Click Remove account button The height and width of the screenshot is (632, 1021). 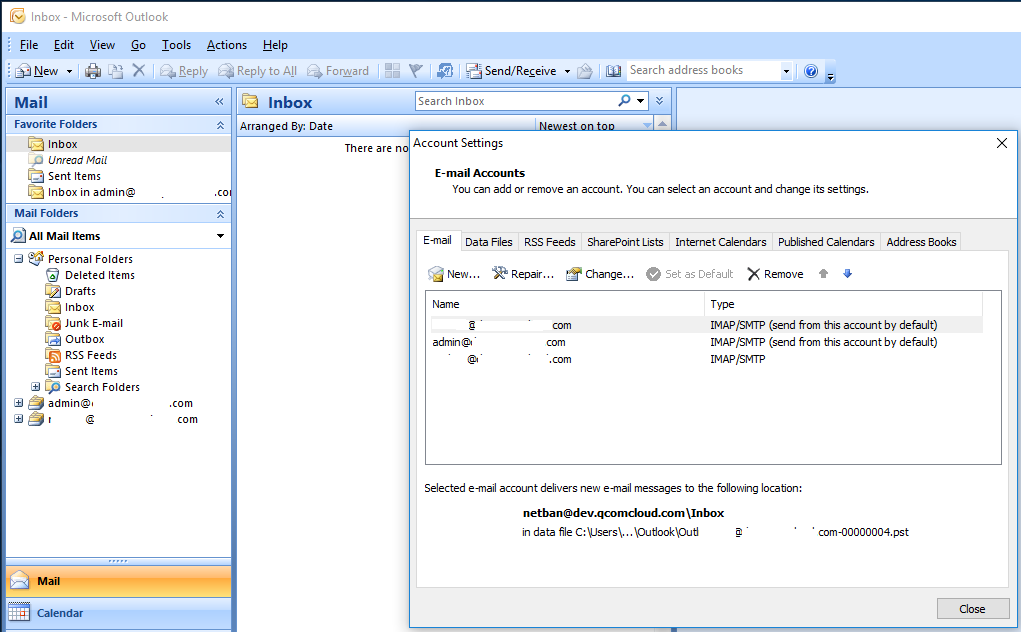click(x=775, y=274)
